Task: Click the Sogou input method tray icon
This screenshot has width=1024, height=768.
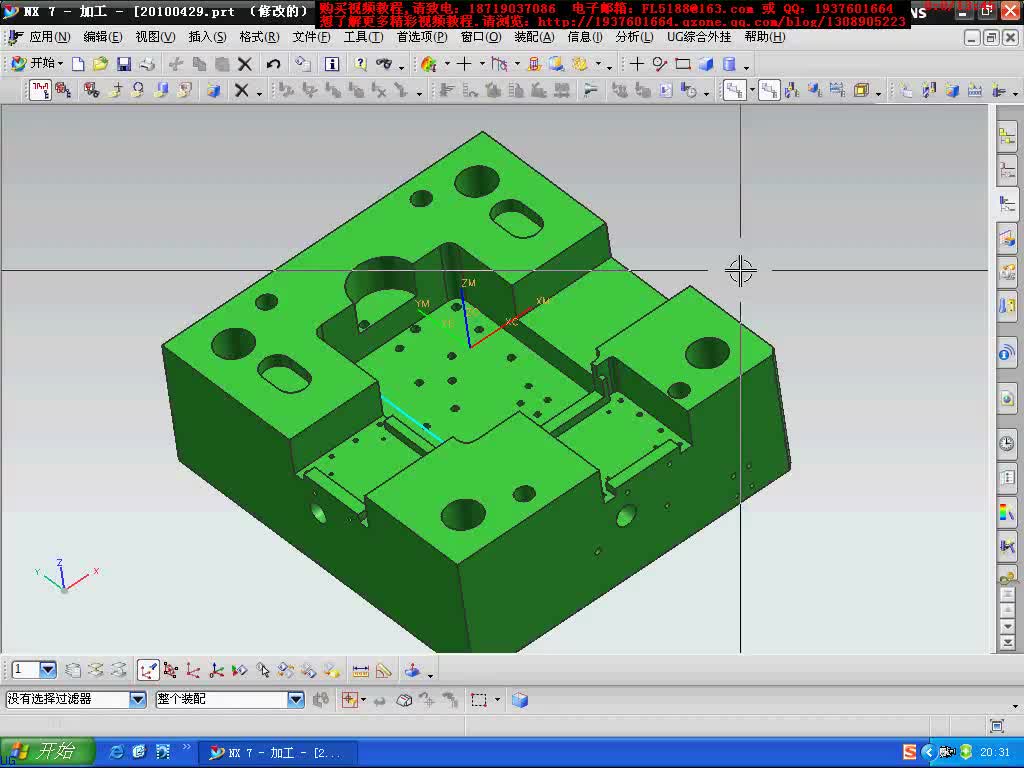Action: (x=910, y=752)
